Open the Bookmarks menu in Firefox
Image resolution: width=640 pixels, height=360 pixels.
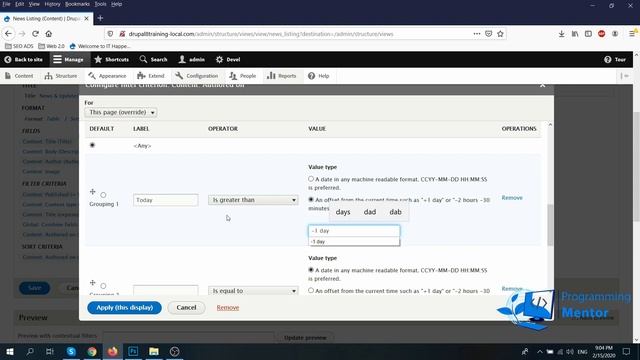77,4
